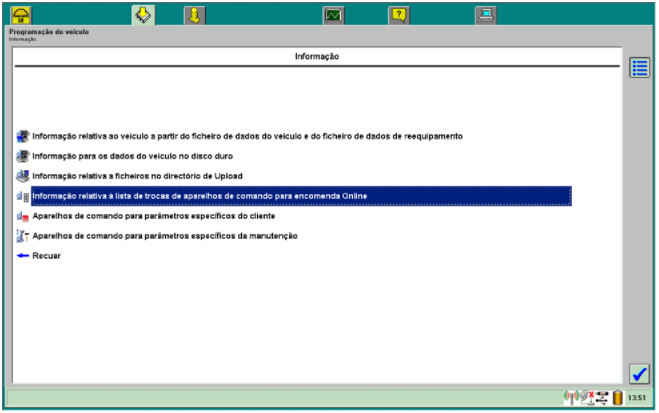Image resolution: width=659 pixels, height=413 pixels.
Task: Confirm with the blue checkmark button
Action: 639,373
